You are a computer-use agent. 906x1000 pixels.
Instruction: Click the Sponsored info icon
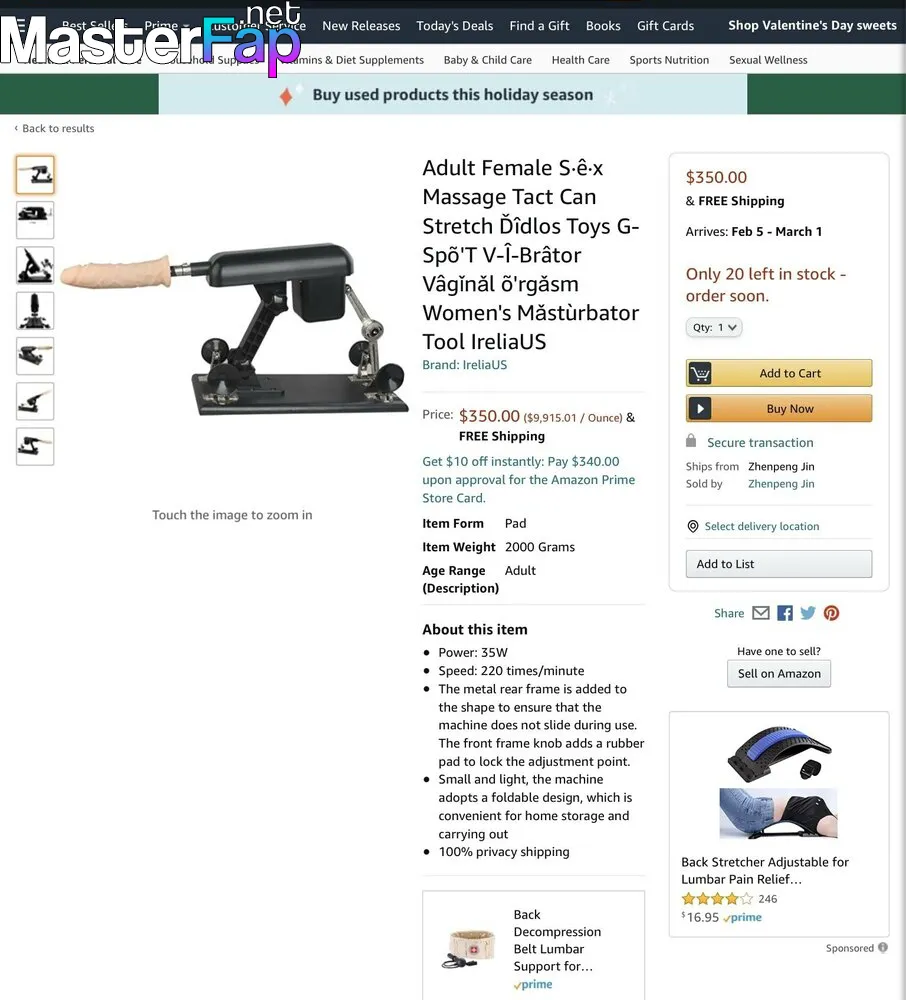pyautogui.click(x=882, y=947)
